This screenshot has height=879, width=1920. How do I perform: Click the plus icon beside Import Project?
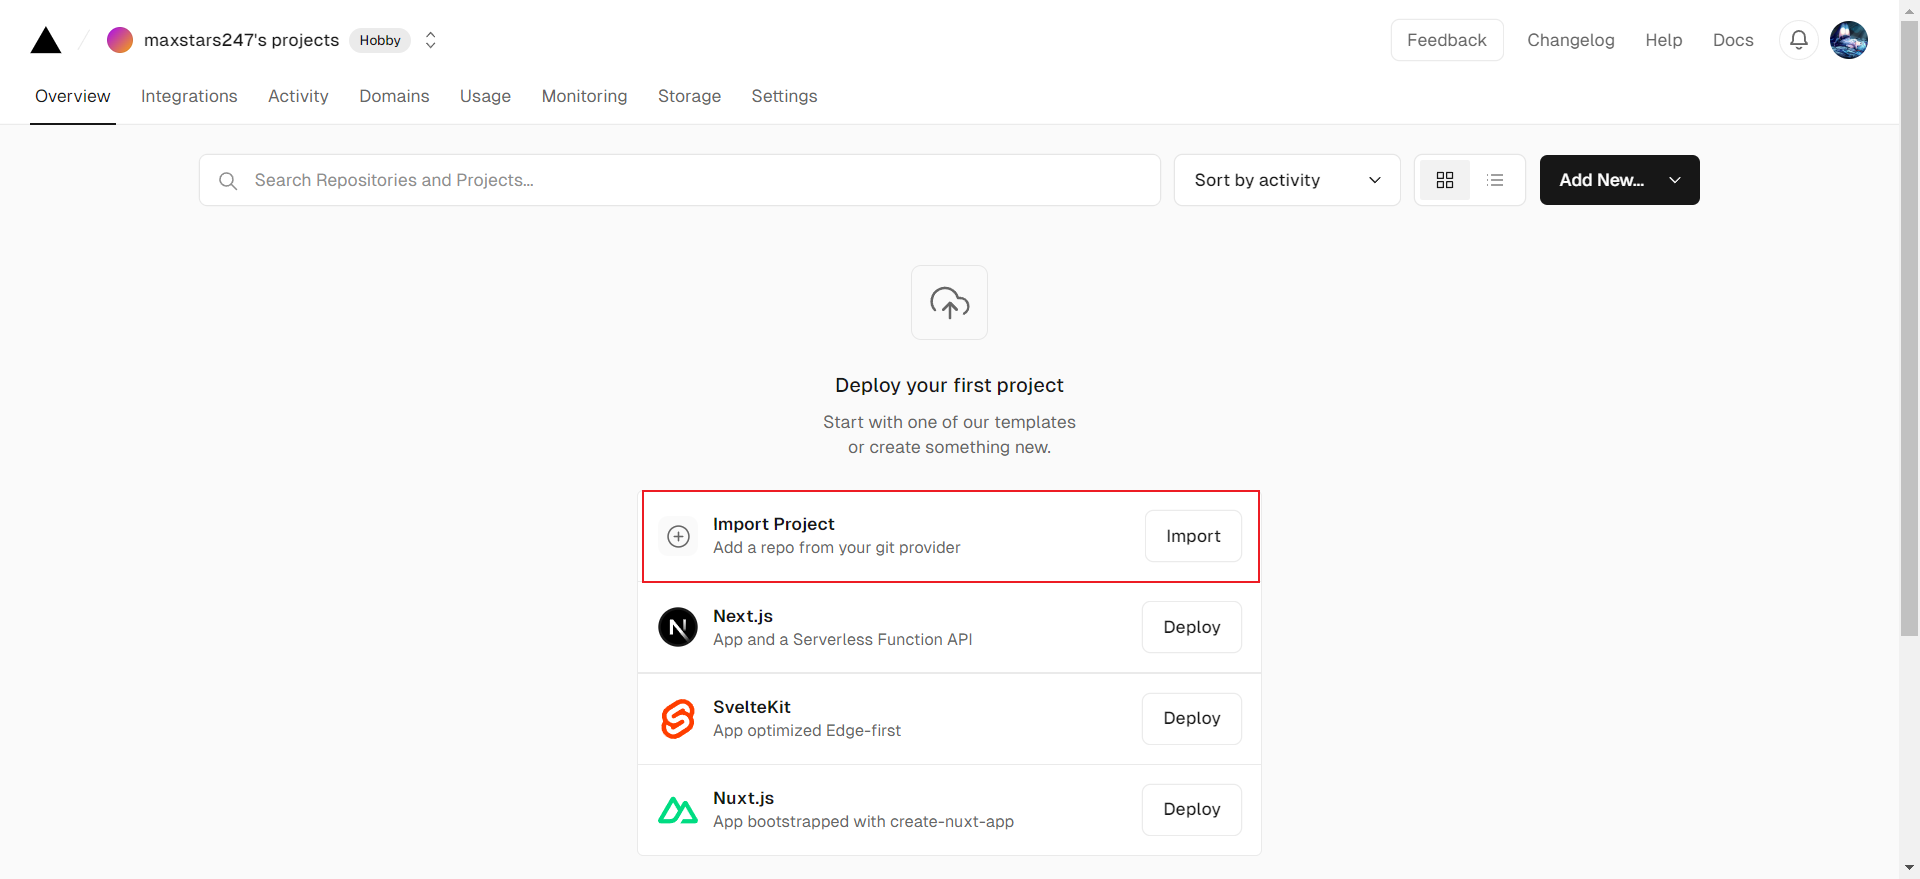point(678,536)
